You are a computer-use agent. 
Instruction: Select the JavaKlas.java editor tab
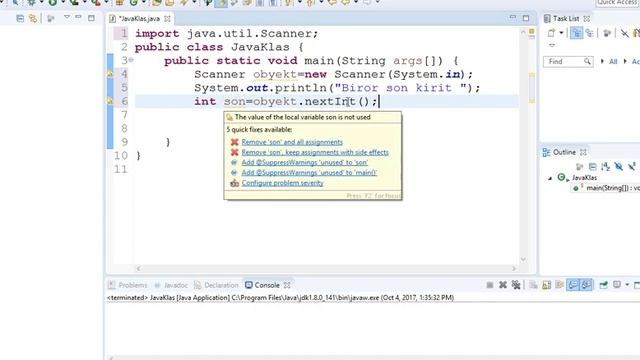pos(139,19)
